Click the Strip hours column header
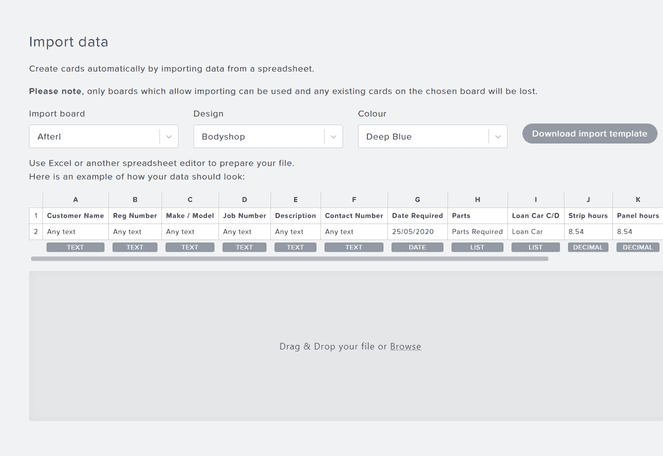This screenshot has height=456, width=663. pyautogui.click(x=588, y=215)
